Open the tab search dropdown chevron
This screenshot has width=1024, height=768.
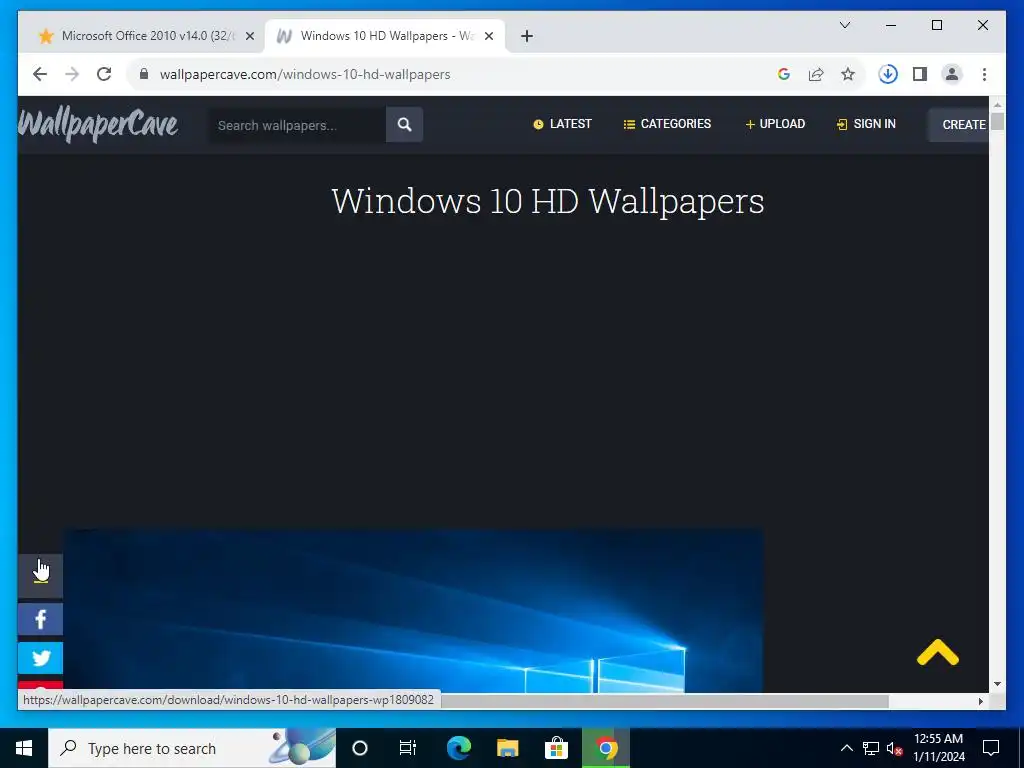[x=844, y=25]
